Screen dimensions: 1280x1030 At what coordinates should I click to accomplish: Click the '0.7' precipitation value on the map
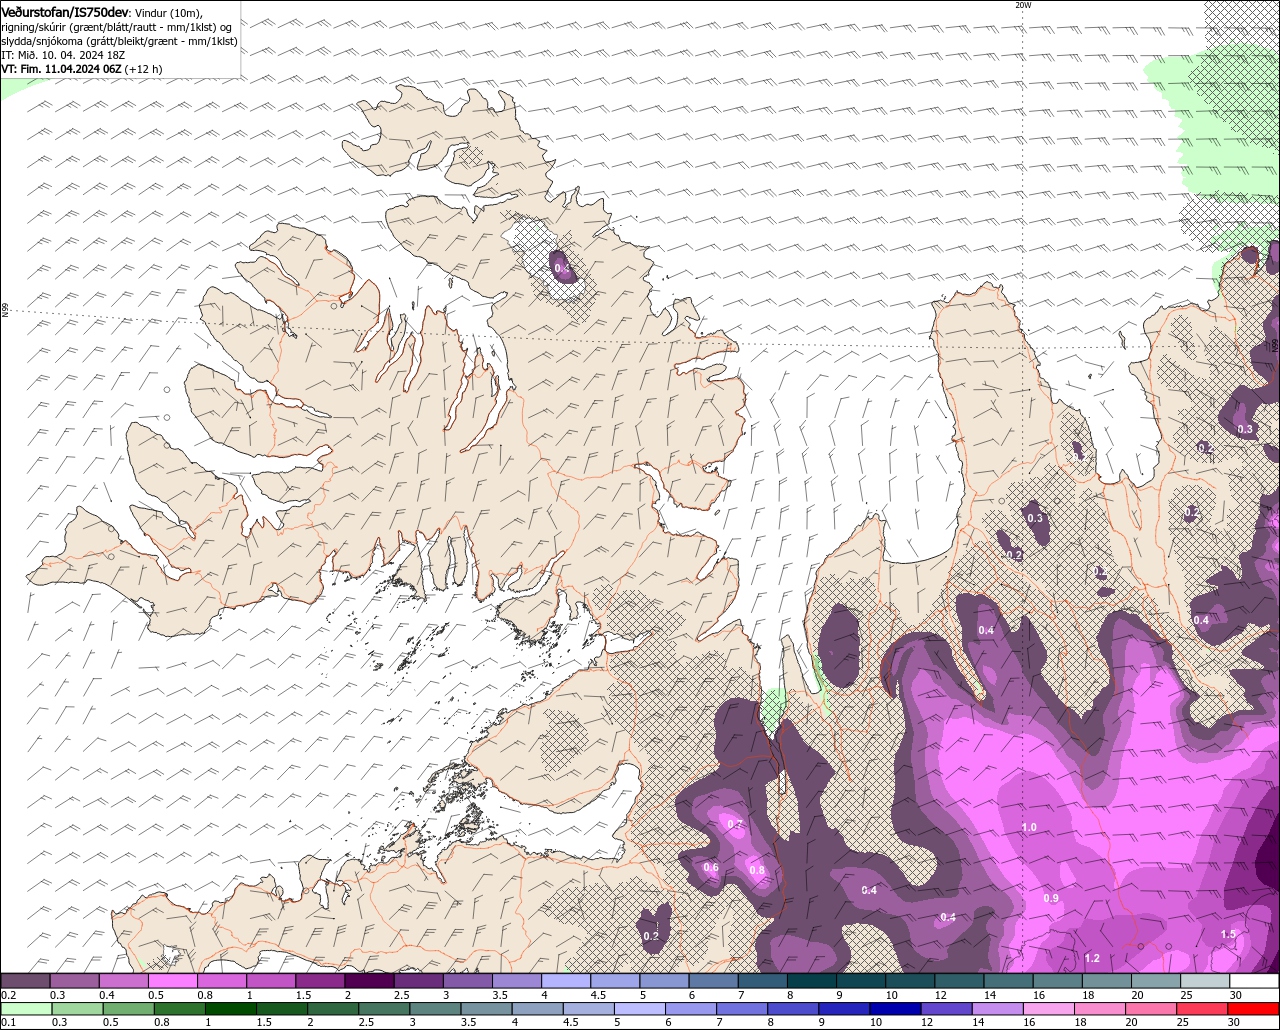tap(735, 824)
